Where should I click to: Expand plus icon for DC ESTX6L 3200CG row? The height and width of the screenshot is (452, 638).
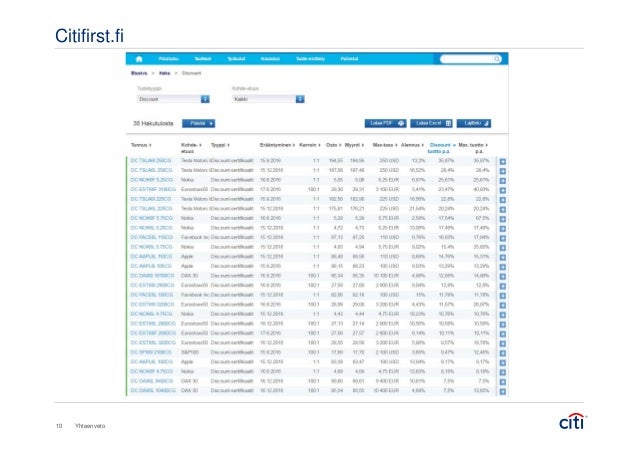pyautogui.click(x=503, y=343)
